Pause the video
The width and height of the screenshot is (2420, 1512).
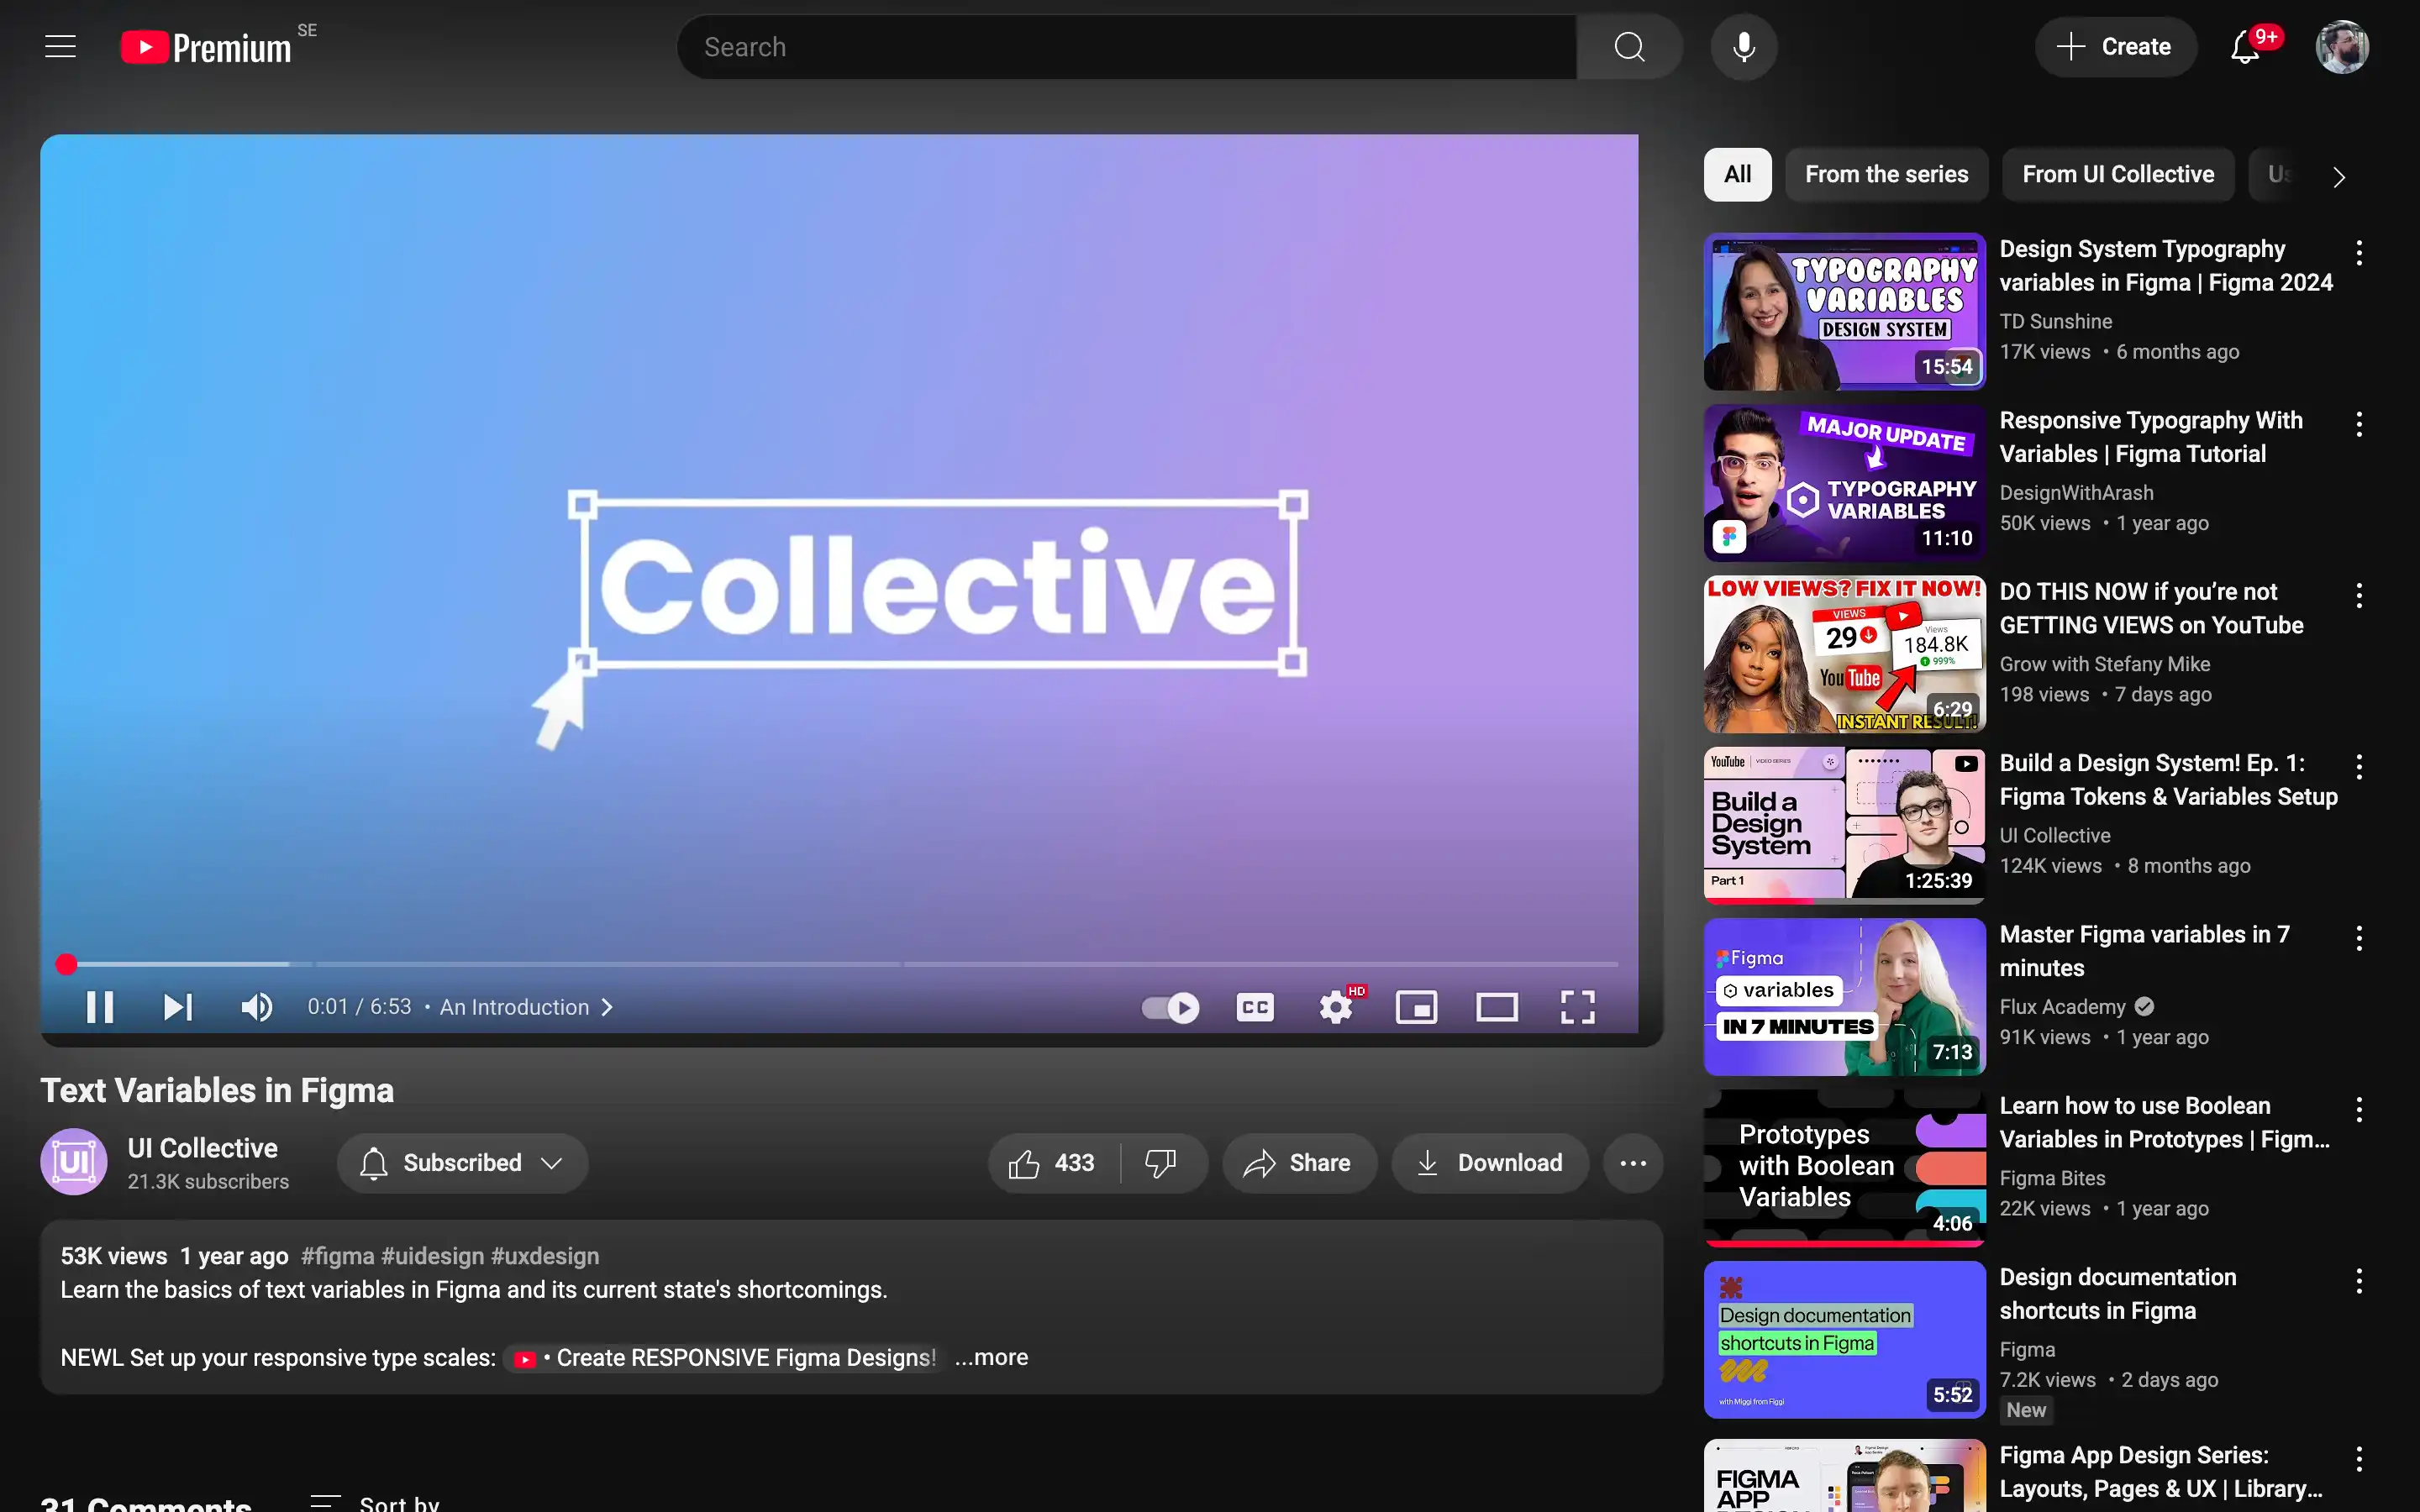click(100, 1007)
